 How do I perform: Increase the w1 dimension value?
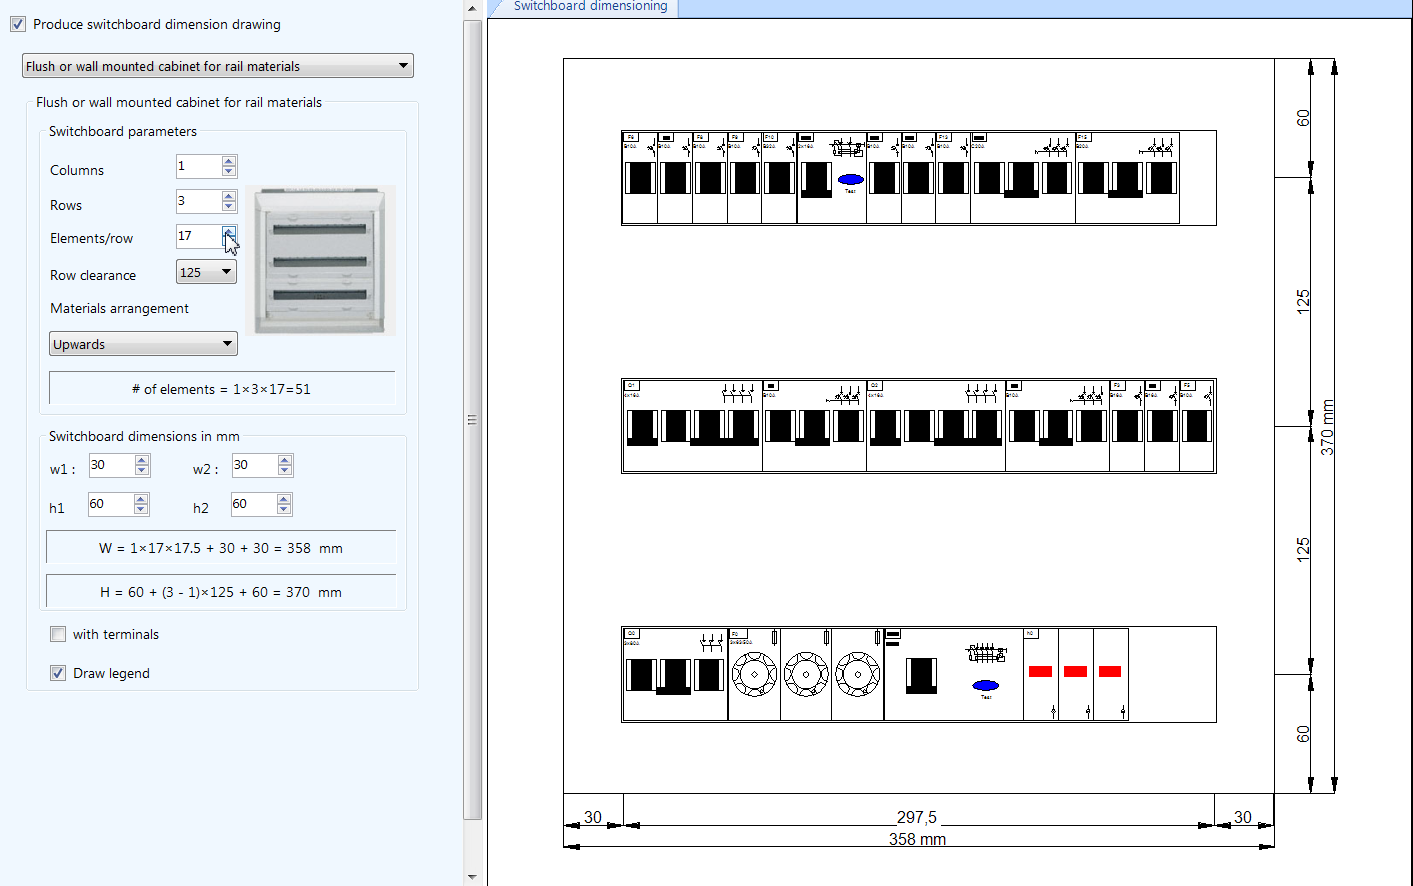[x=142, y=460]
